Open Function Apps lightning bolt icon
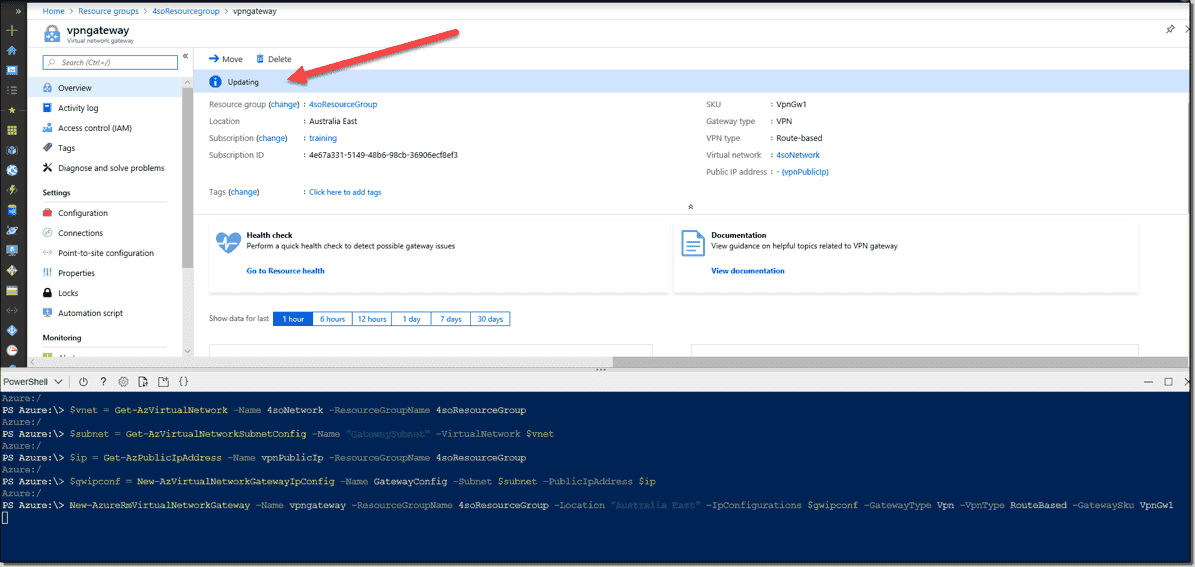Image resolution: width=1195 pixels, height=567 pixels. click(11, 190)
